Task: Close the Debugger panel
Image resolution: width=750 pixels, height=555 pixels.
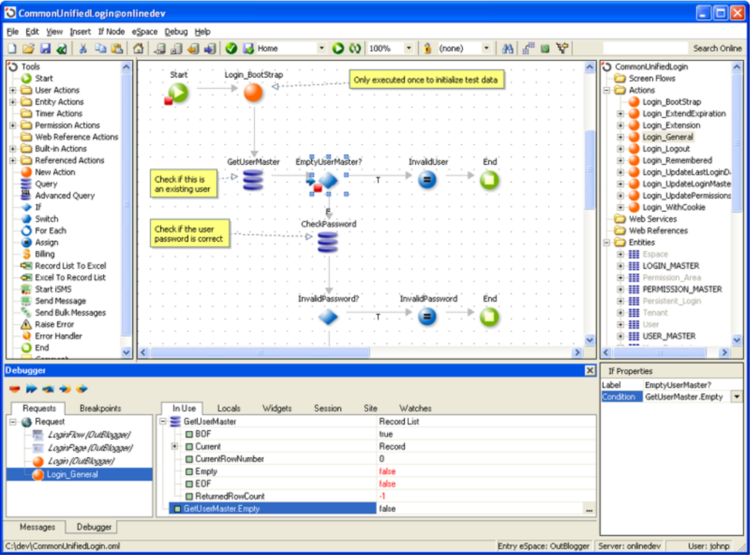Action: [x=590, y=370]
